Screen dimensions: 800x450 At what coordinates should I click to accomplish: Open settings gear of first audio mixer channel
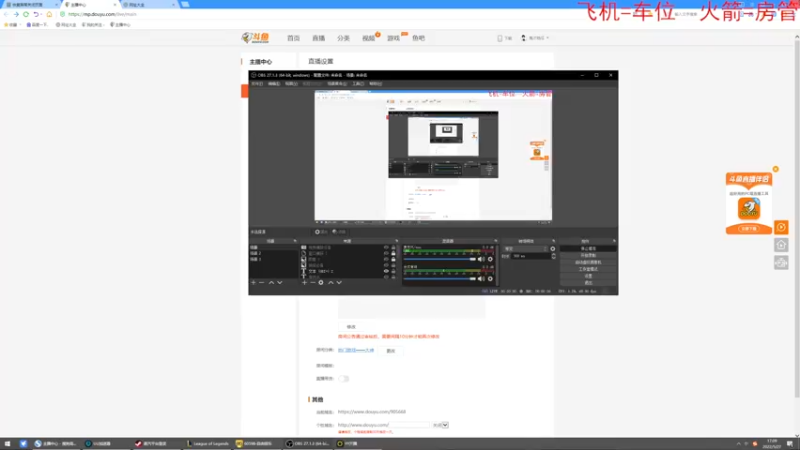click(x=490, y=259)
